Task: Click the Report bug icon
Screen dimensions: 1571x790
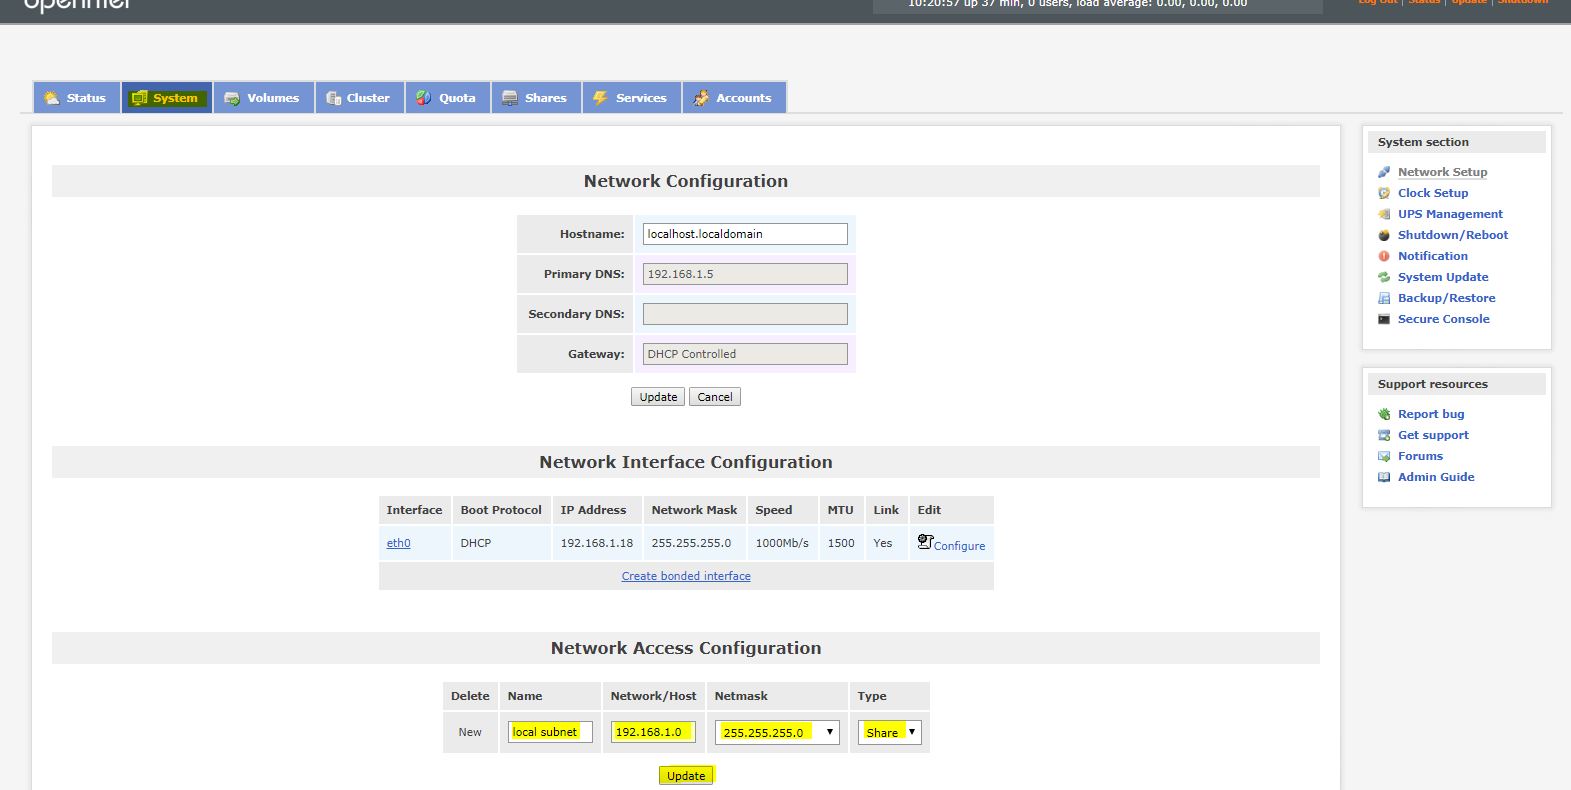Action: (1384, 414)
